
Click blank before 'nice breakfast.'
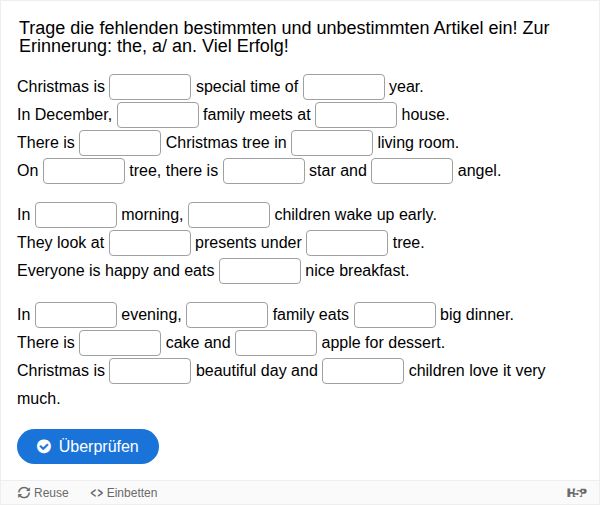tap(260, 271)
